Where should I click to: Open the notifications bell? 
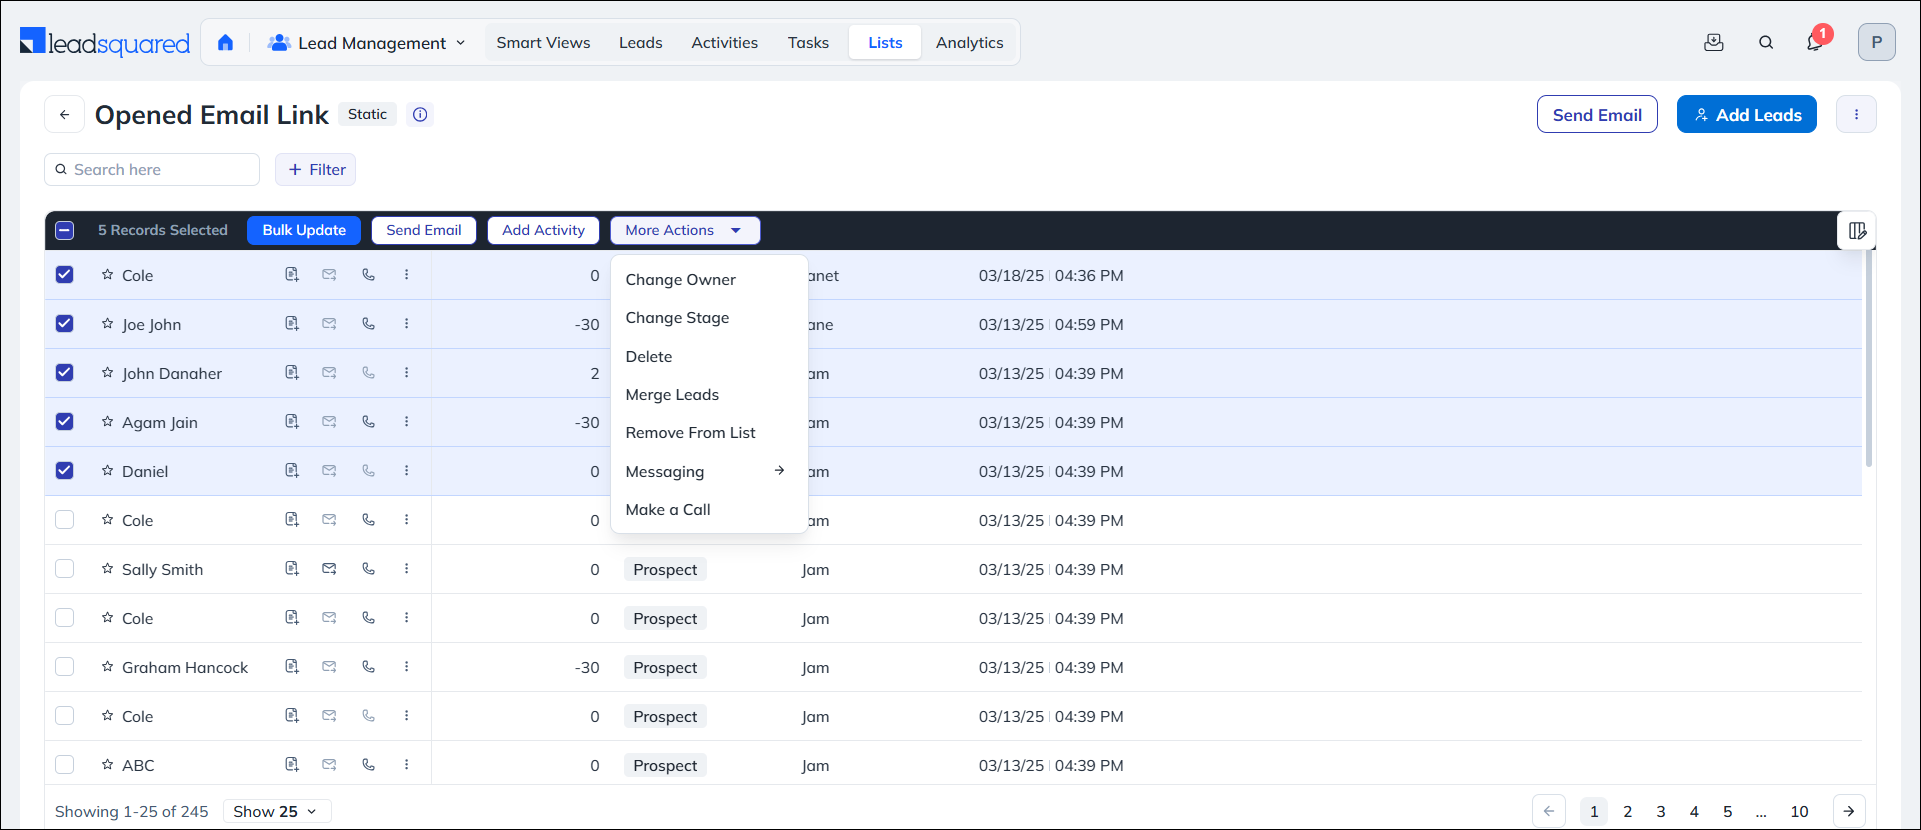pyautogui.click(x=1814, y=42)
